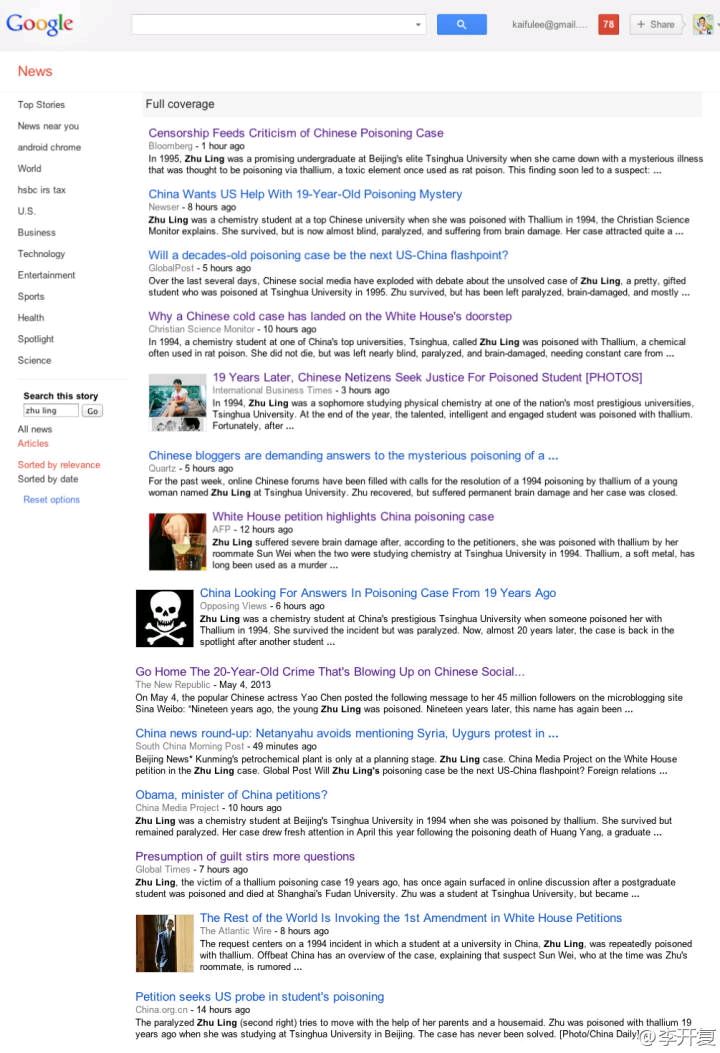Click the 'zhu ling' story search field
The image size is (720, 1053).
click(x=51, y=410)
